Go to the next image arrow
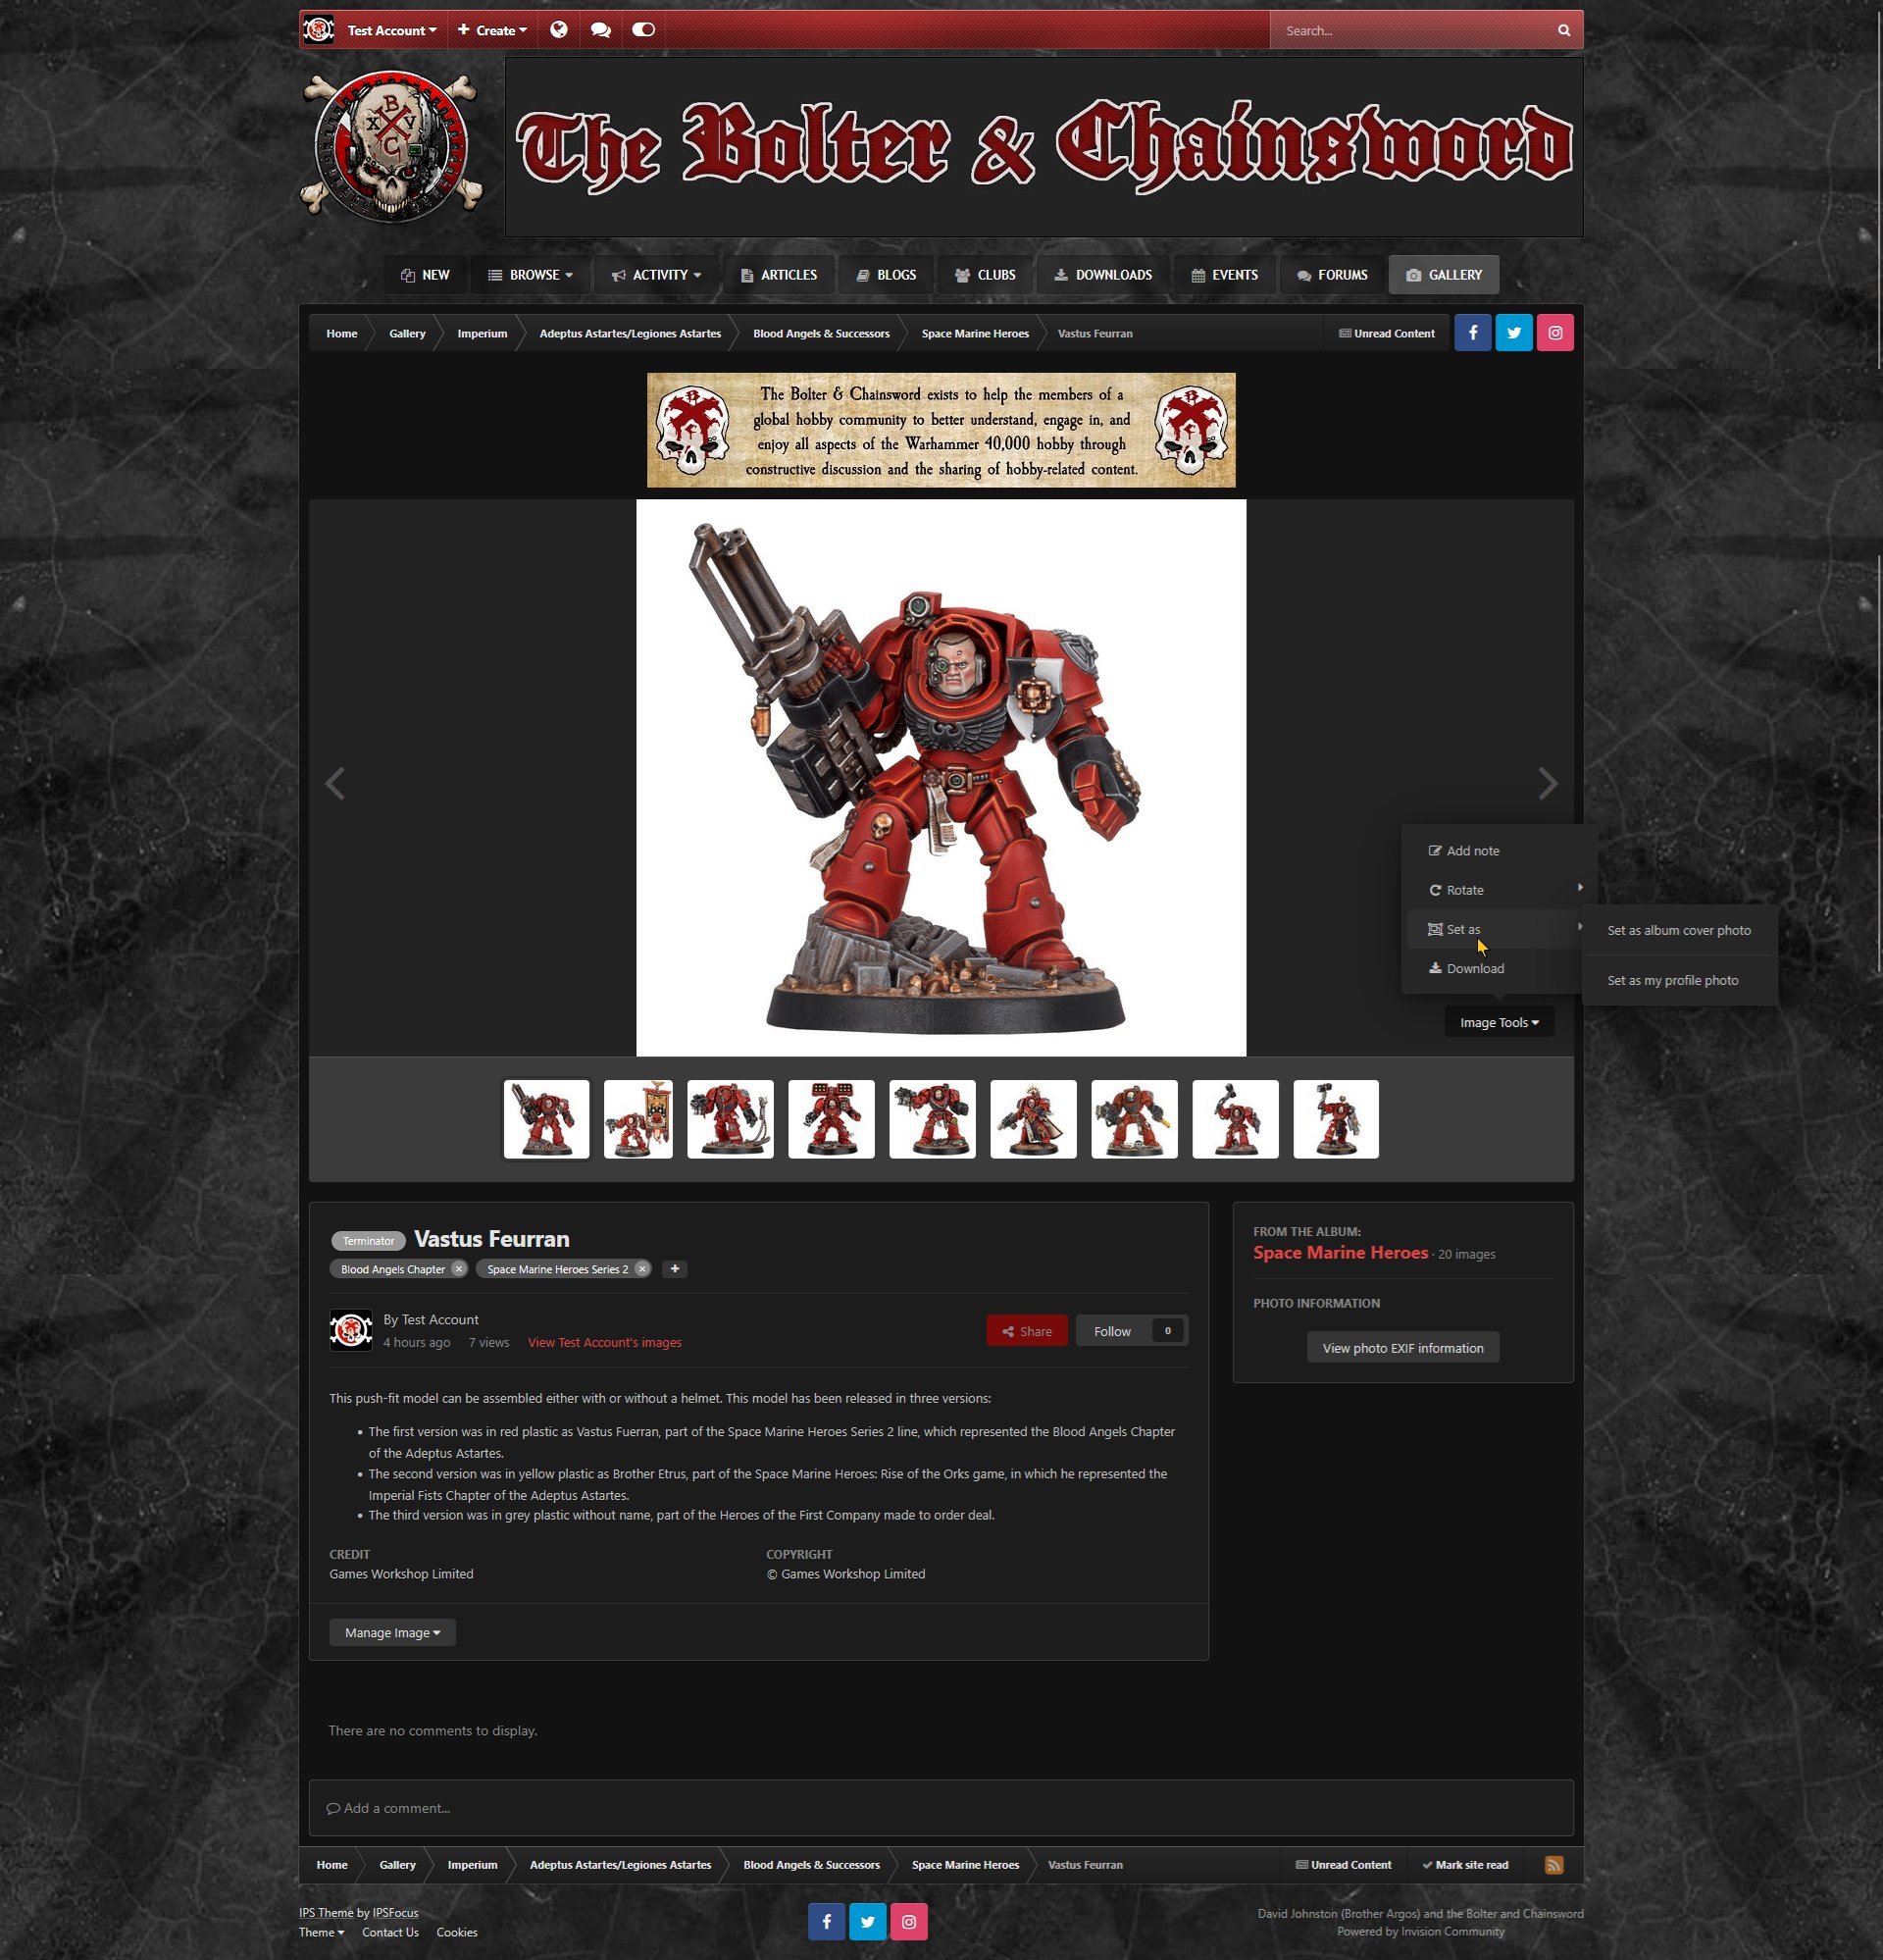Image resolution: width=1883 pixels, height=1960 pixels. coord(1547,783)
